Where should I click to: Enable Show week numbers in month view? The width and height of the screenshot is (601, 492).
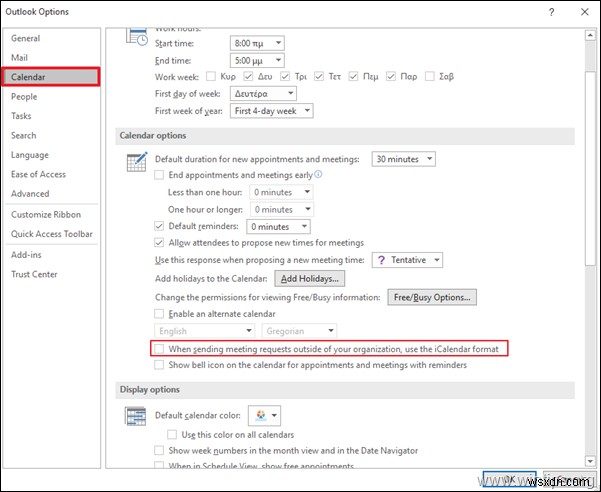pos(159,450)
